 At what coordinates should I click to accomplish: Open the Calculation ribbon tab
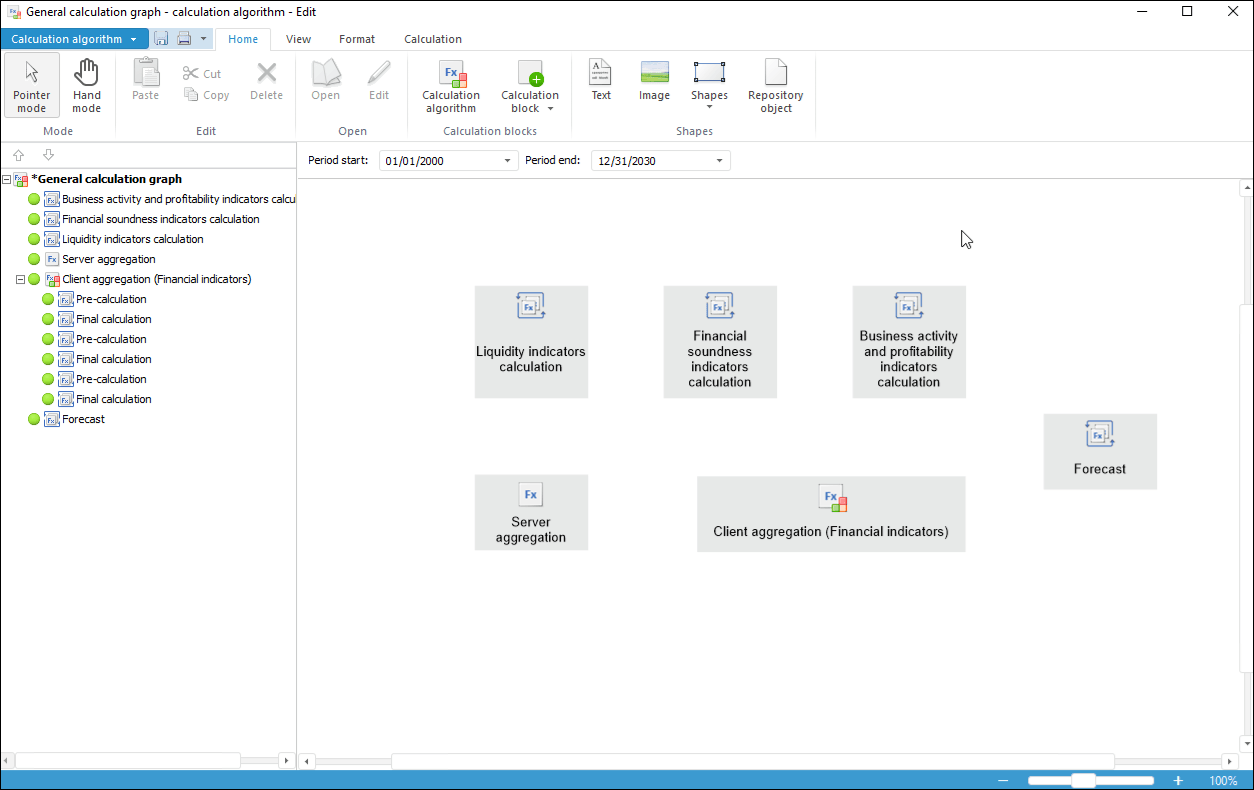433,39
